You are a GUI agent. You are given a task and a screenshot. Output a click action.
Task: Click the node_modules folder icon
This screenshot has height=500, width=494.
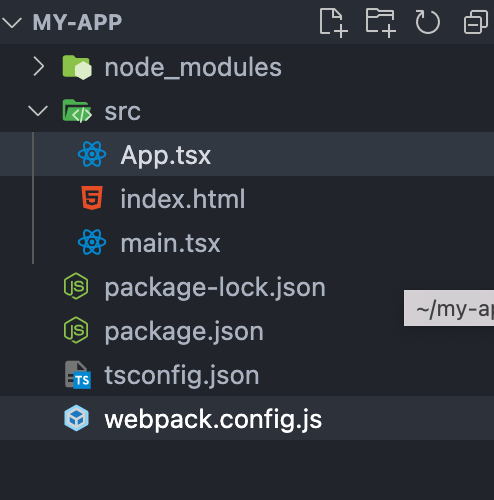77,67
